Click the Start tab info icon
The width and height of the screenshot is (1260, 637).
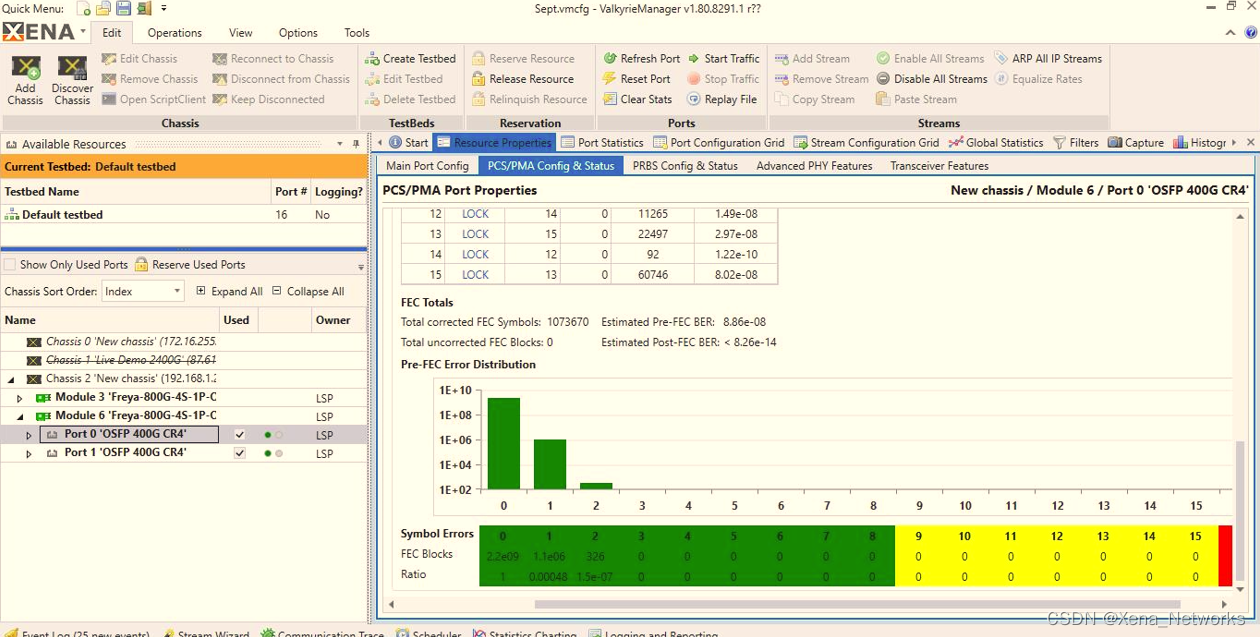coord(395,143)
